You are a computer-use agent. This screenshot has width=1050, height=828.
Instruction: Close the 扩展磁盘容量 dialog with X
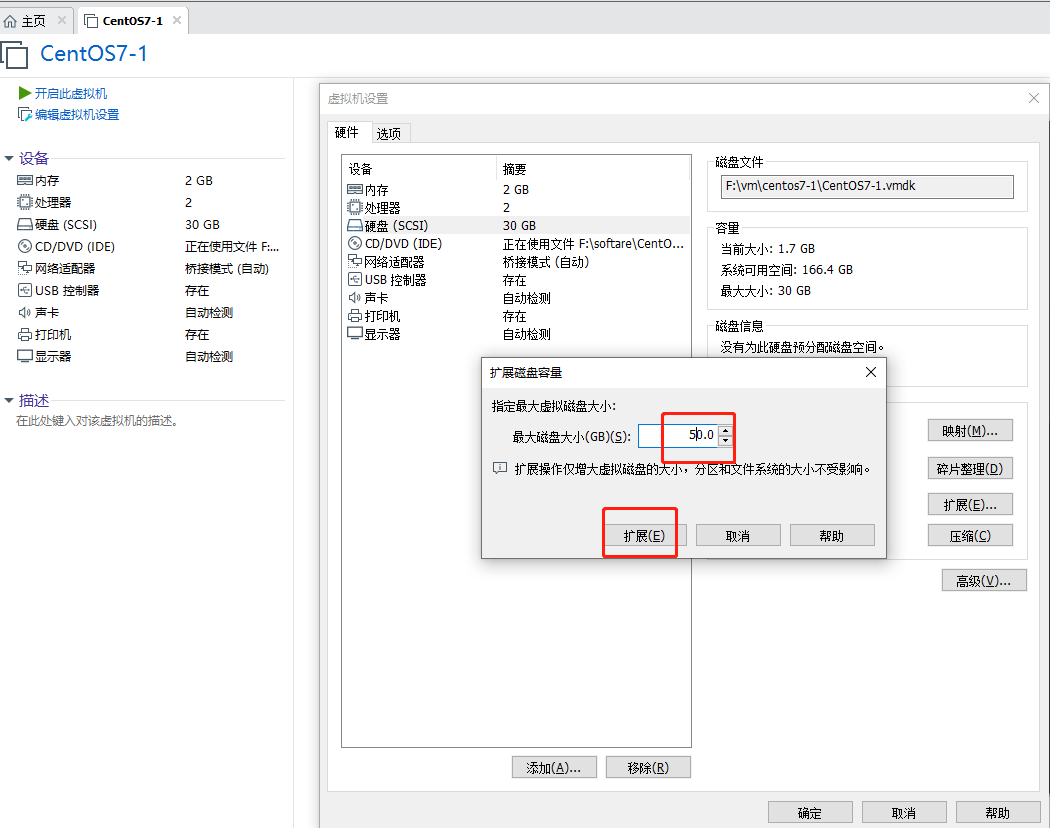click(x=871, y=372)
